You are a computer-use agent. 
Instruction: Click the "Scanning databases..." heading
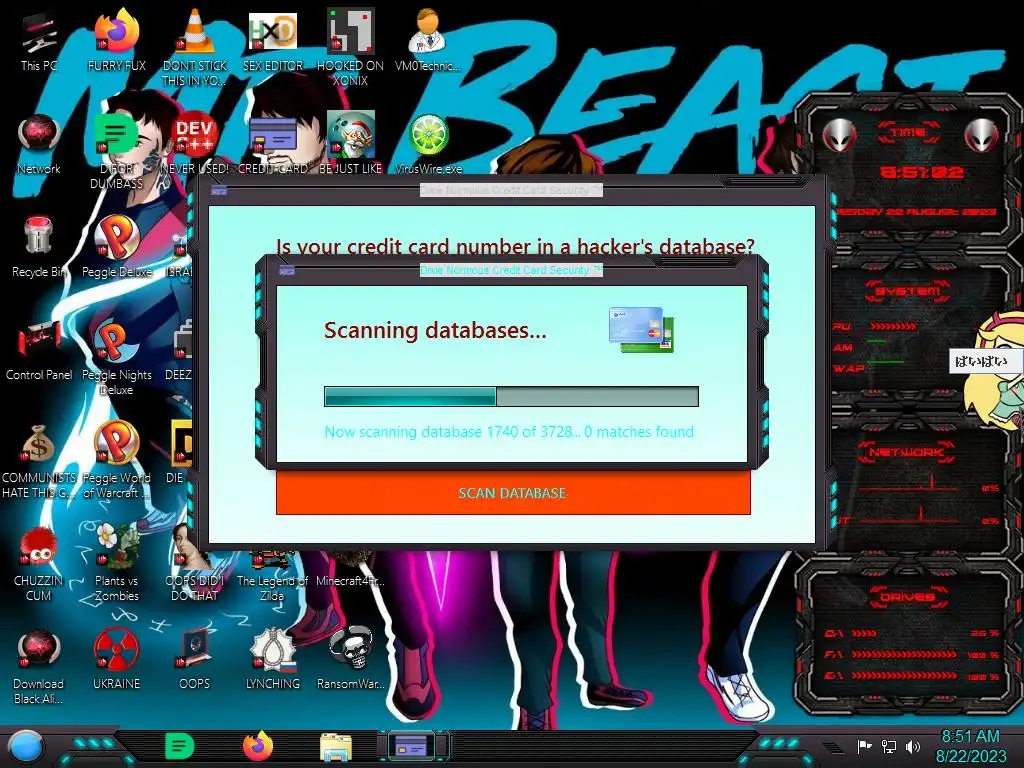click(x=435, y=330)
